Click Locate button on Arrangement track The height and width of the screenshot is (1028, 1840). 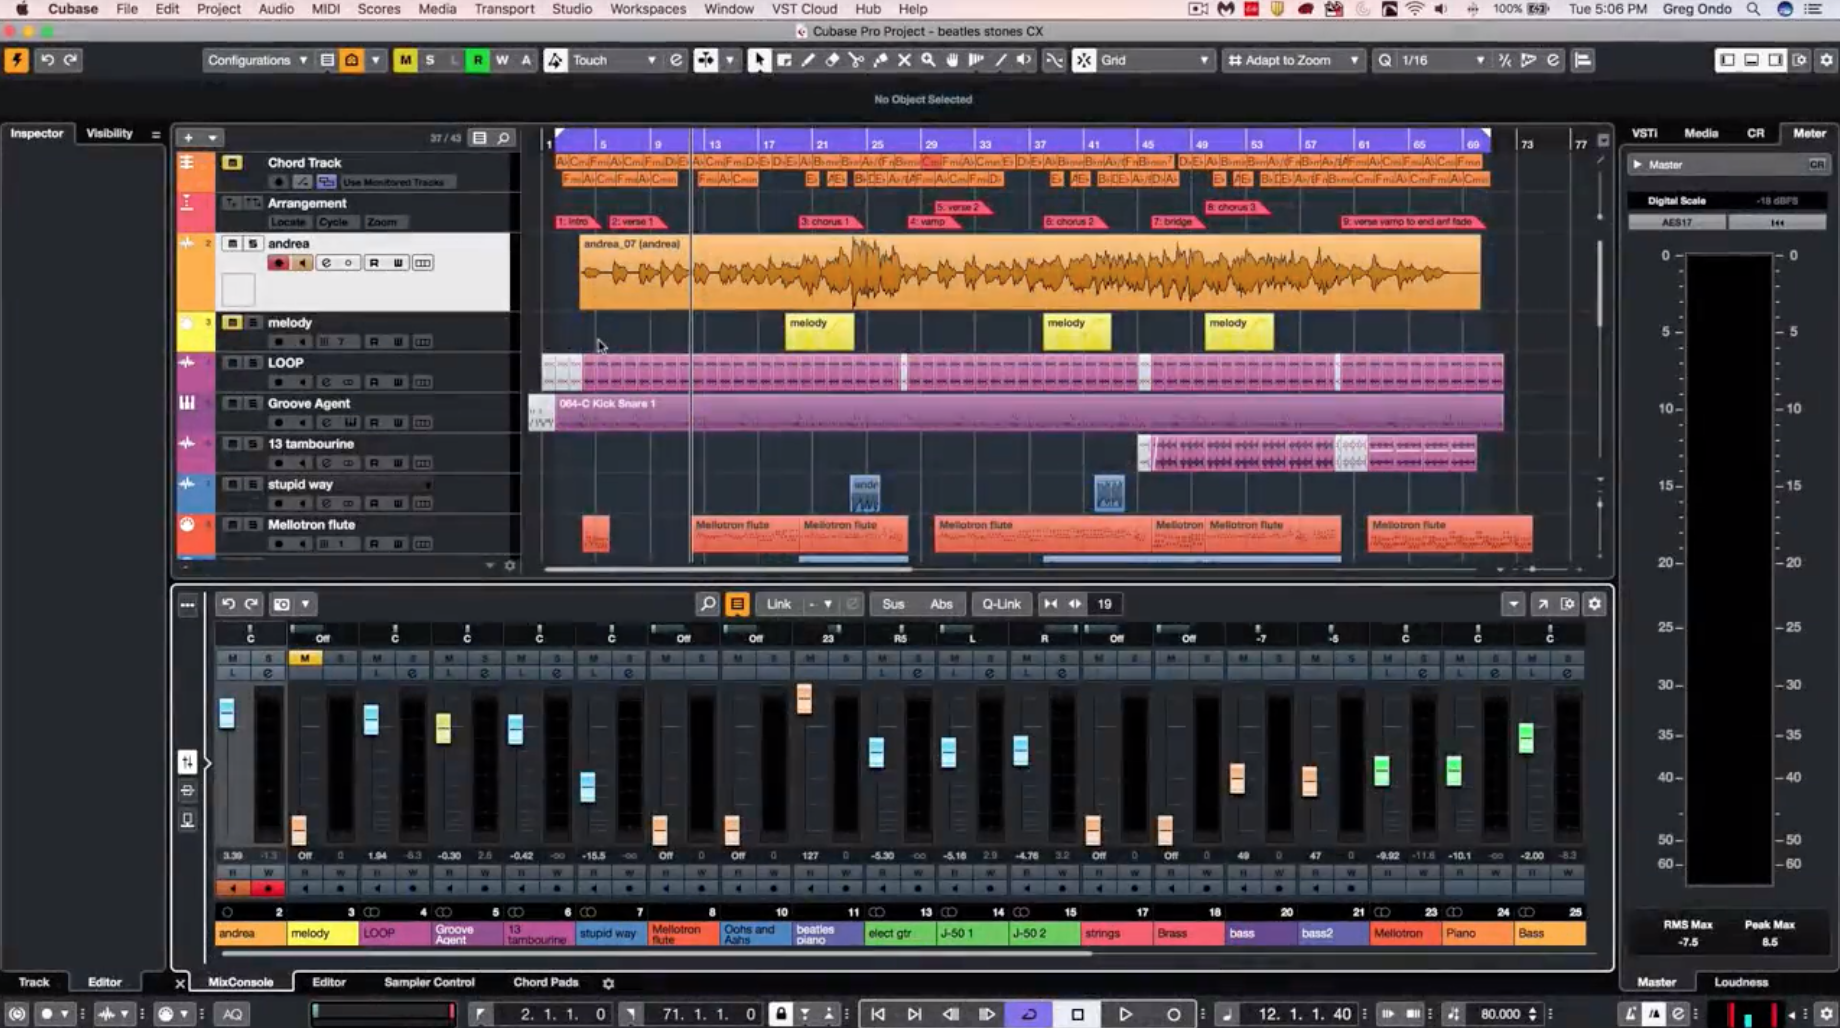(288, 222)
